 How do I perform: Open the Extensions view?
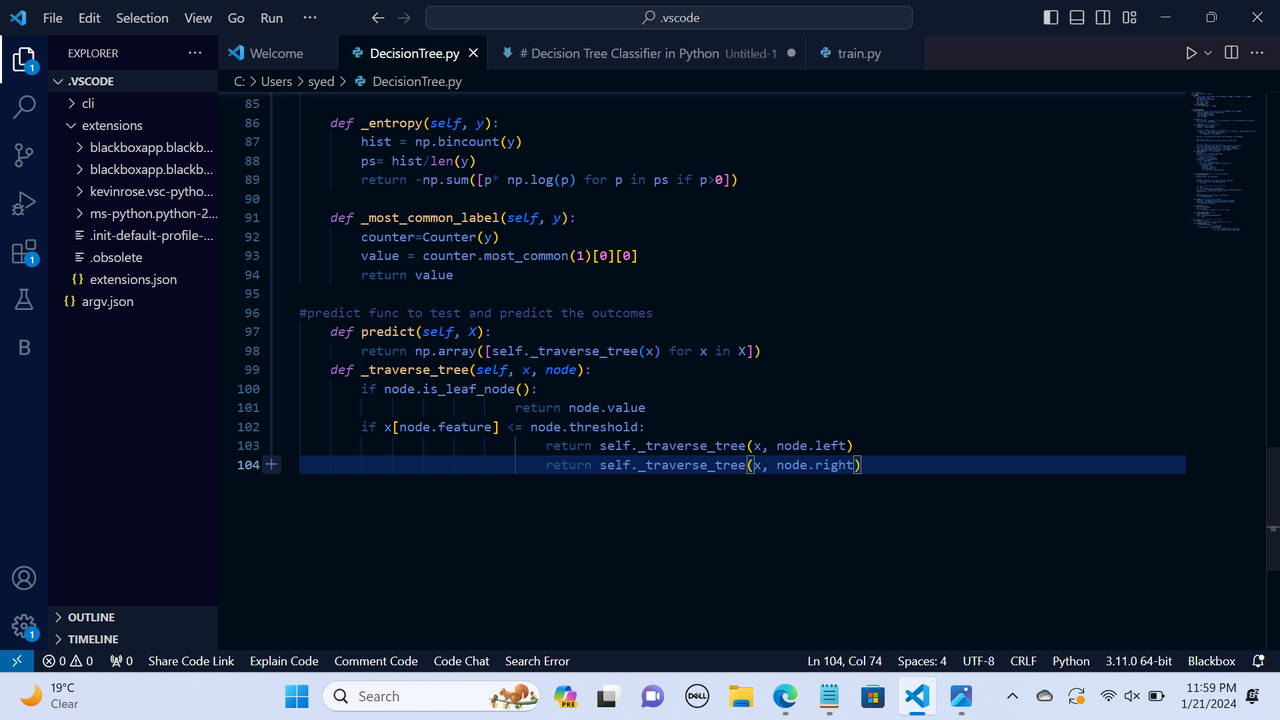(x=23, y=252)
